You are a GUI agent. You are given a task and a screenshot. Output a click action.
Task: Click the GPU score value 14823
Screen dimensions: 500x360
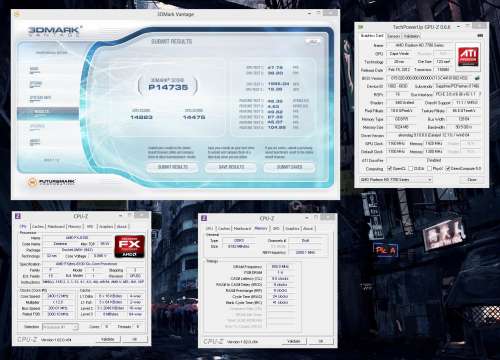[141, 117]
